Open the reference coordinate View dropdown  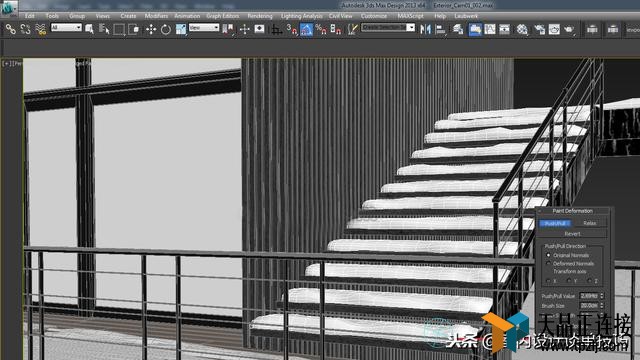pos(204,27)
